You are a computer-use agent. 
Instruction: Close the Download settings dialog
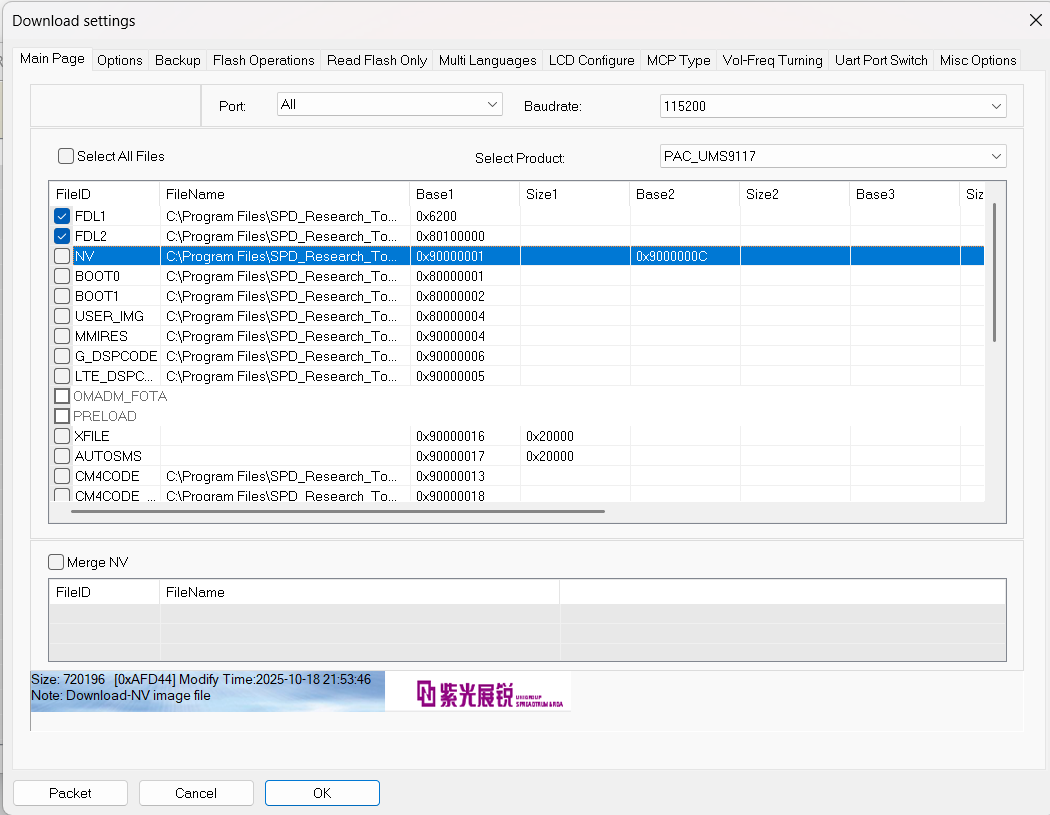[x=1035, y=20]
